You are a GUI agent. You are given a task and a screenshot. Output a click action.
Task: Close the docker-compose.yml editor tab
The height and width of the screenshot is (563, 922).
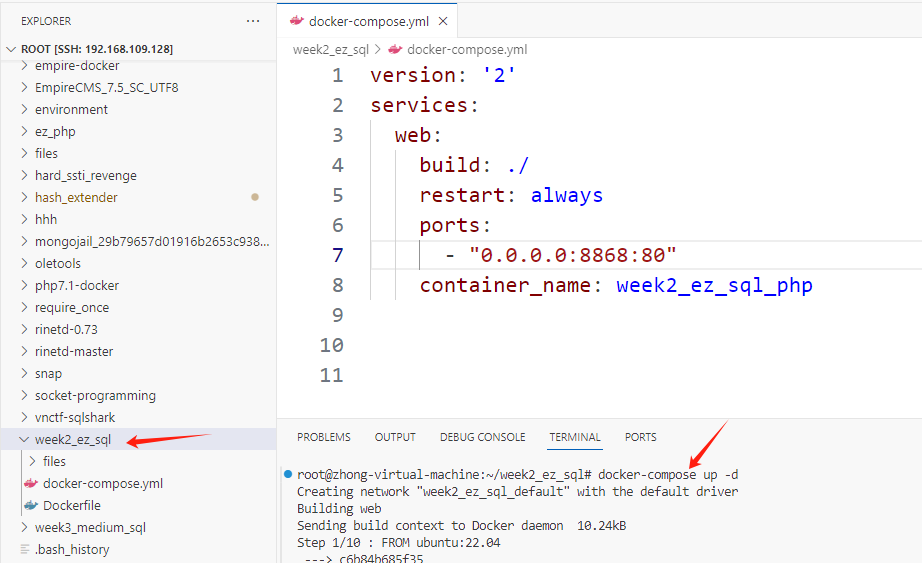click(x=443, y=21)
